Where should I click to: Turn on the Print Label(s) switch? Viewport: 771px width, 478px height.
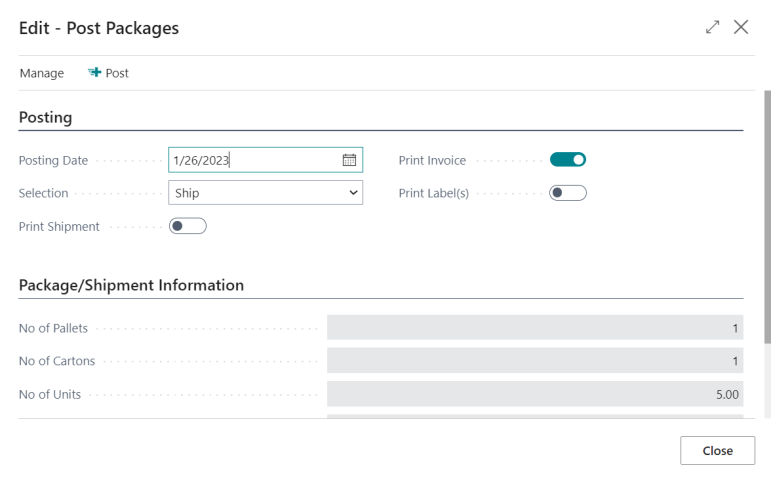[567, 193]
